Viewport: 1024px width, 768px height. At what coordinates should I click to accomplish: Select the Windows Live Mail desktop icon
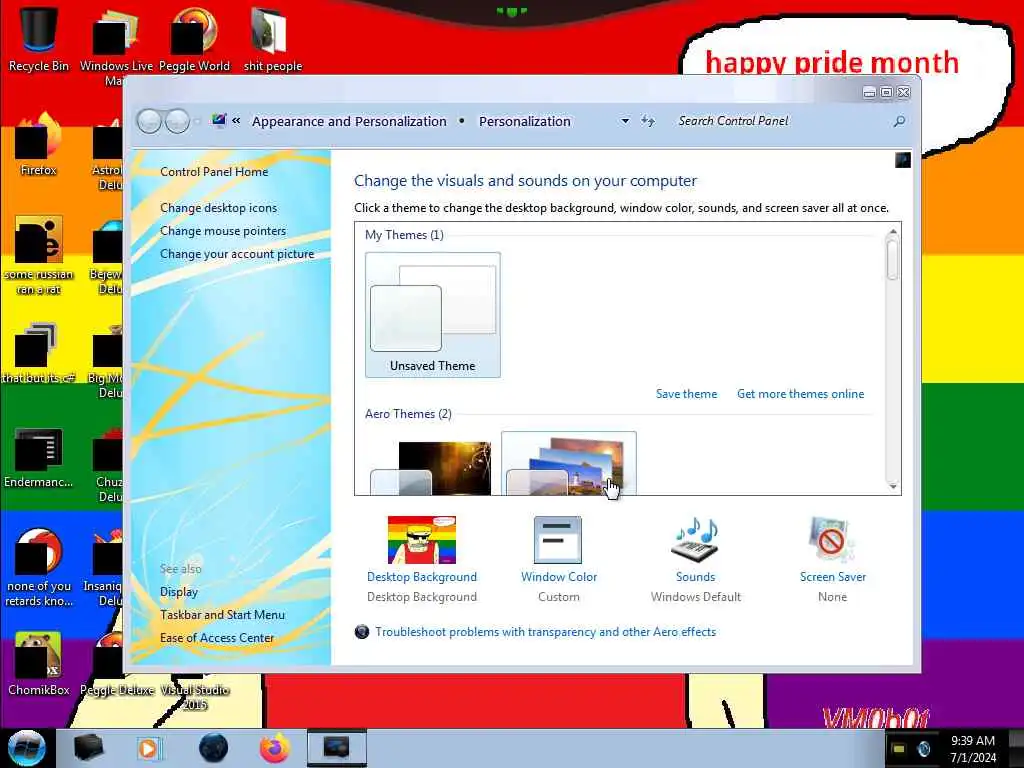tap(116, 46)
